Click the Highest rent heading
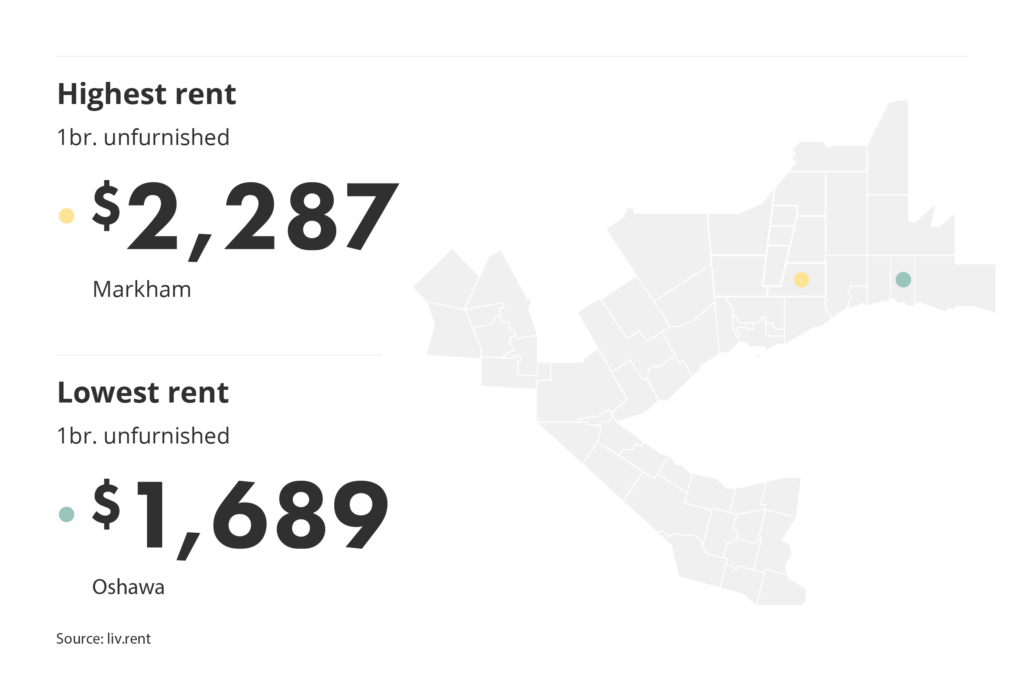 (146, 94)
